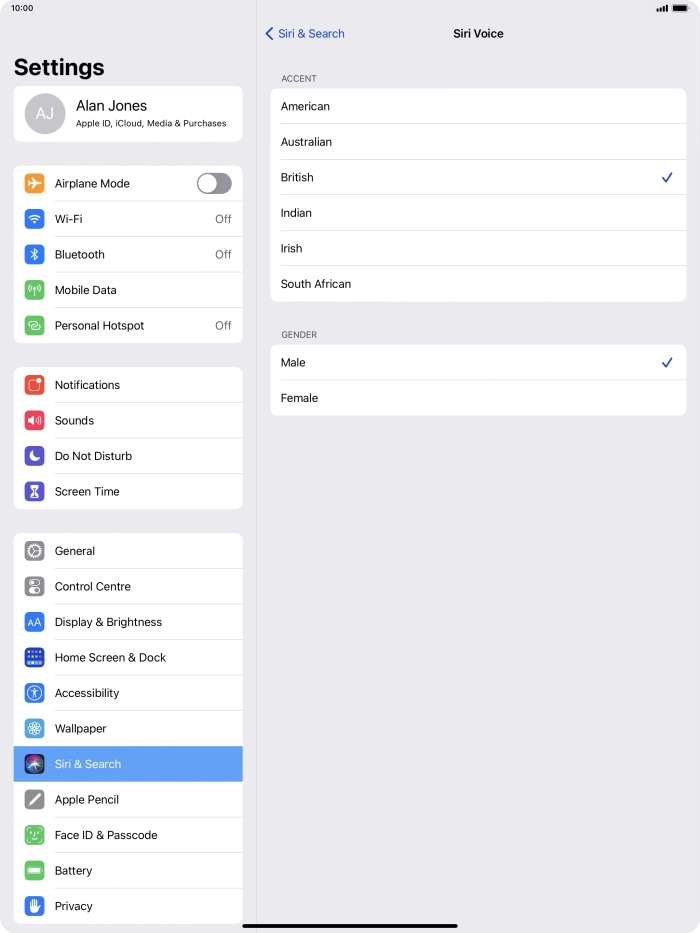Pick the South African accent

pyautogui.click(x=478, y=284)
